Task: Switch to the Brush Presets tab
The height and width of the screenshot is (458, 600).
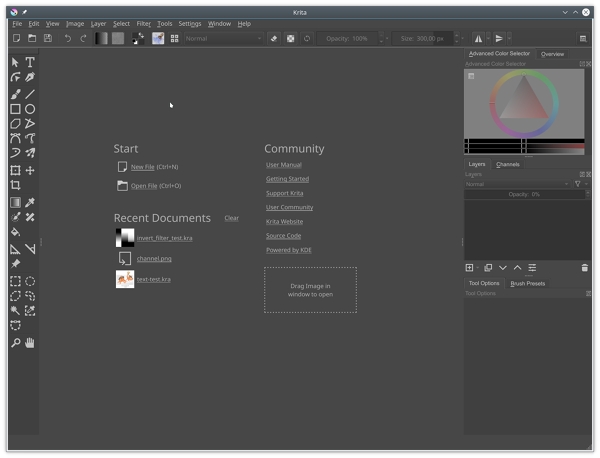Action: pyautogui.click(x=527, y=284)
